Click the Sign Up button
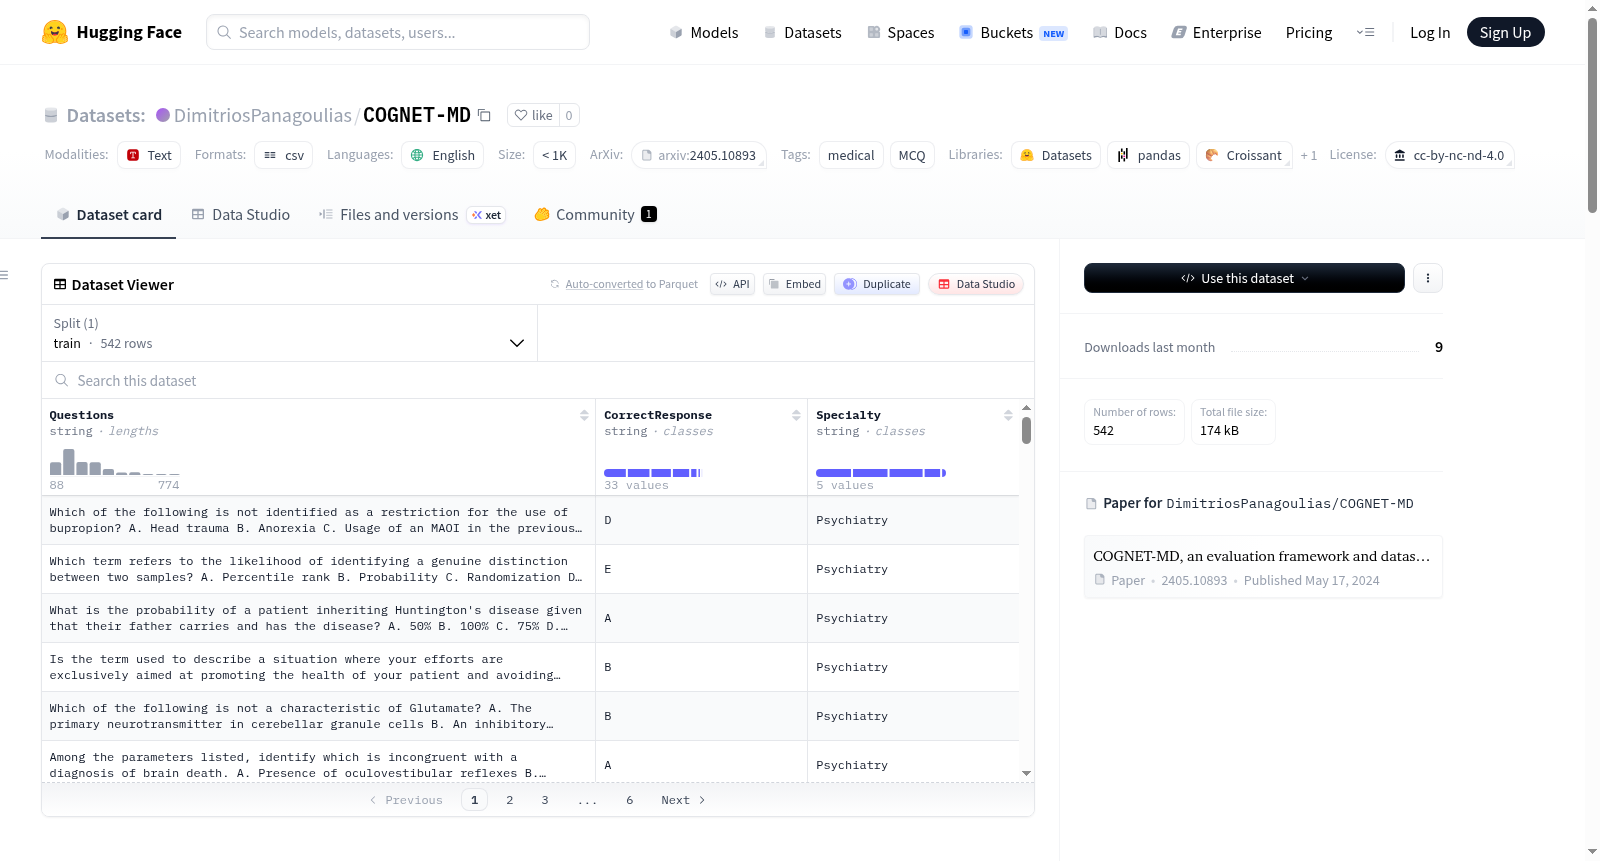1600x861 pixels. tap(1505, 32)
